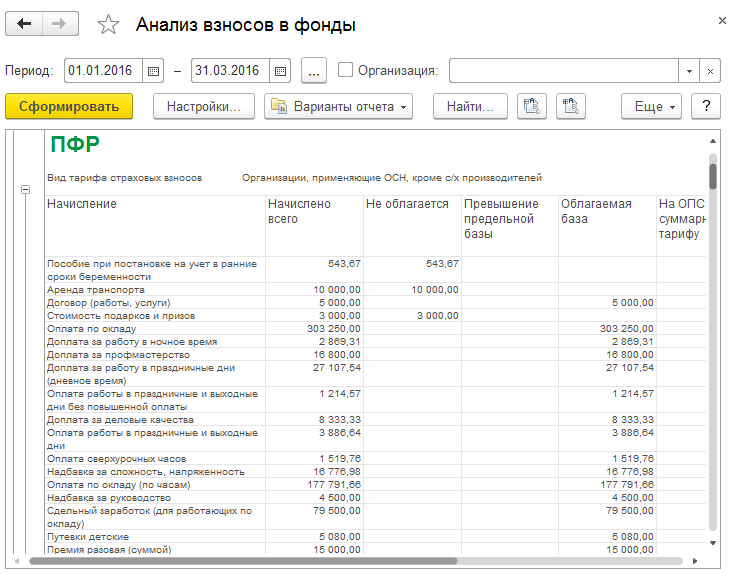Open calendar for period start date
The height and width of the screenshot is (574, 736).
click(x=153, y=71)
